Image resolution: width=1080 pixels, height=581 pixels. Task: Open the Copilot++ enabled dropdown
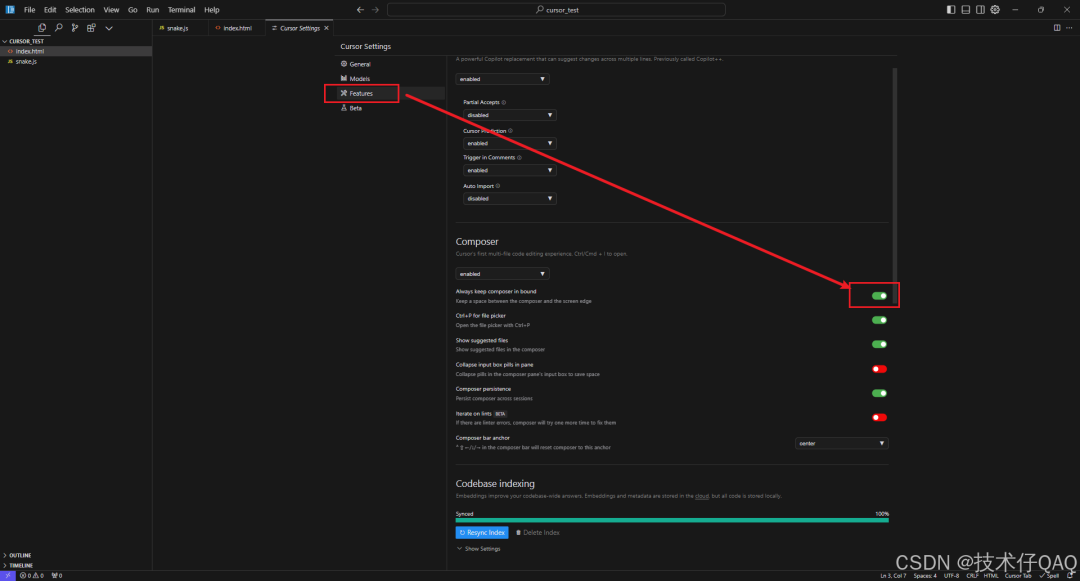[502, 79]
